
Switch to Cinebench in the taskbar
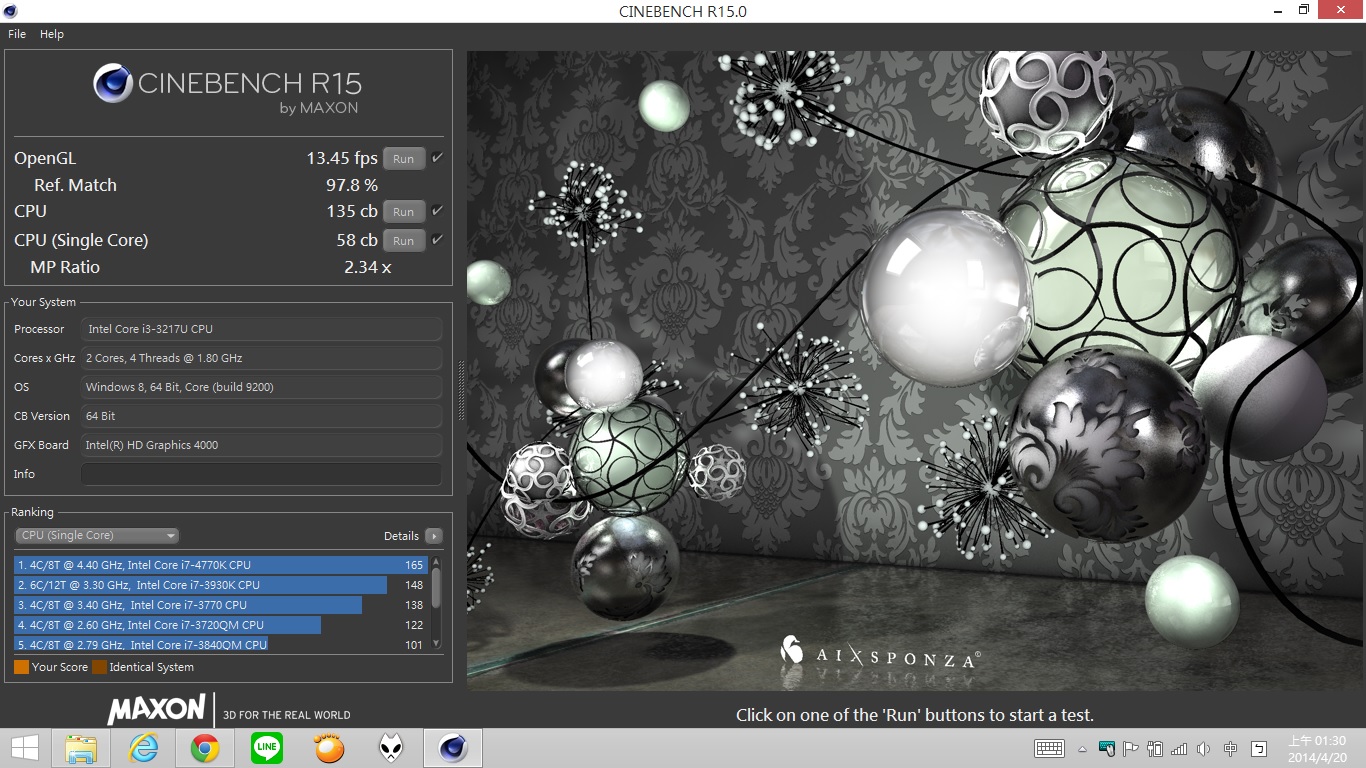tap(453, 748)
